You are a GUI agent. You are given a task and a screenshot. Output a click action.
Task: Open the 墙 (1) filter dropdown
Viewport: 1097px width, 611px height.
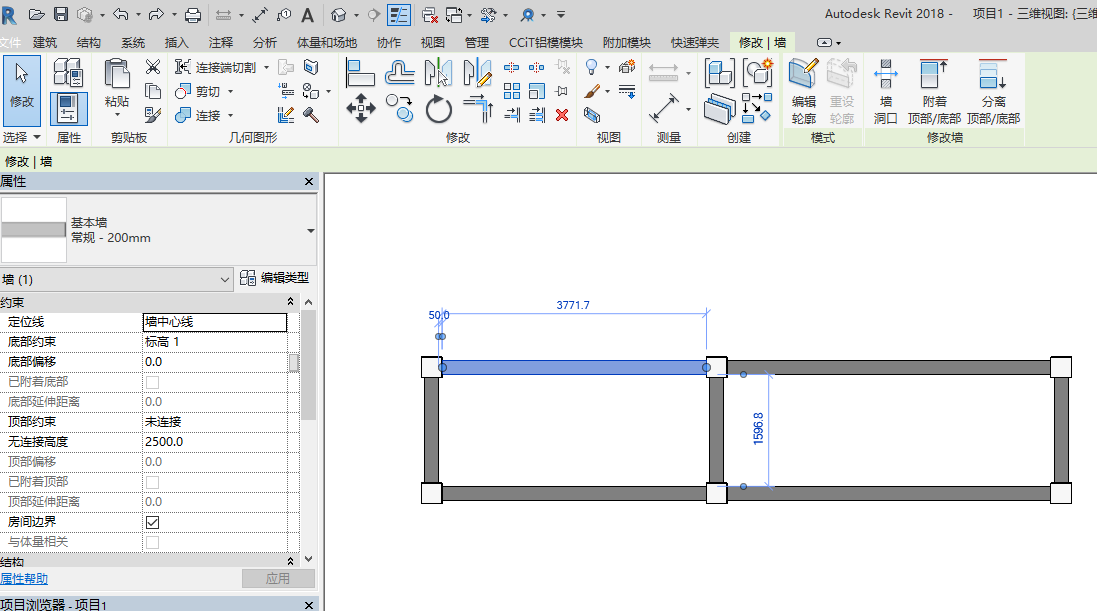224,279
